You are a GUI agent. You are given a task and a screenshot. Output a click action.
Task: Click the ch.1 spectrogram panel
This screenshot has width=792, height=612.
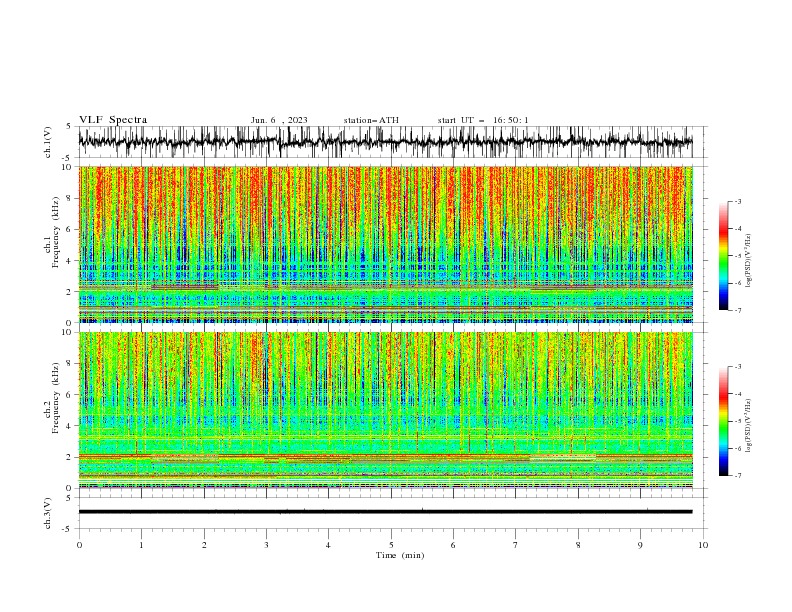(x=385, y=244)
